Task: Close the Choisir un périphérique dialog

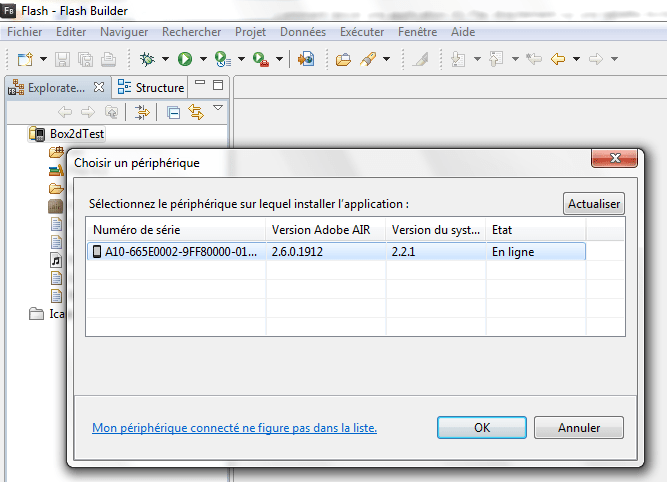Action: click(x=615, y=158)
